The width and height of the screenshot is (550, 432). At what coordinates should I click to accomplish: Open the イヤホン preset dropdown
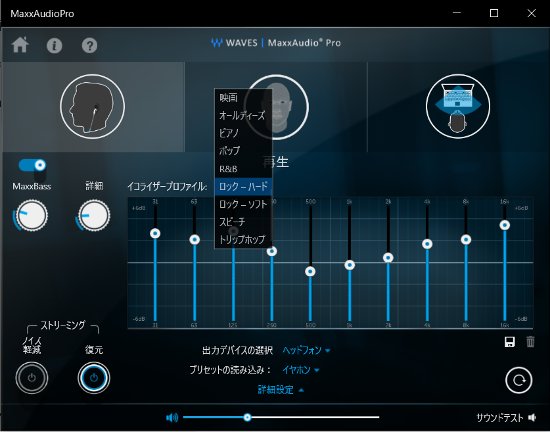pos(301,370)
